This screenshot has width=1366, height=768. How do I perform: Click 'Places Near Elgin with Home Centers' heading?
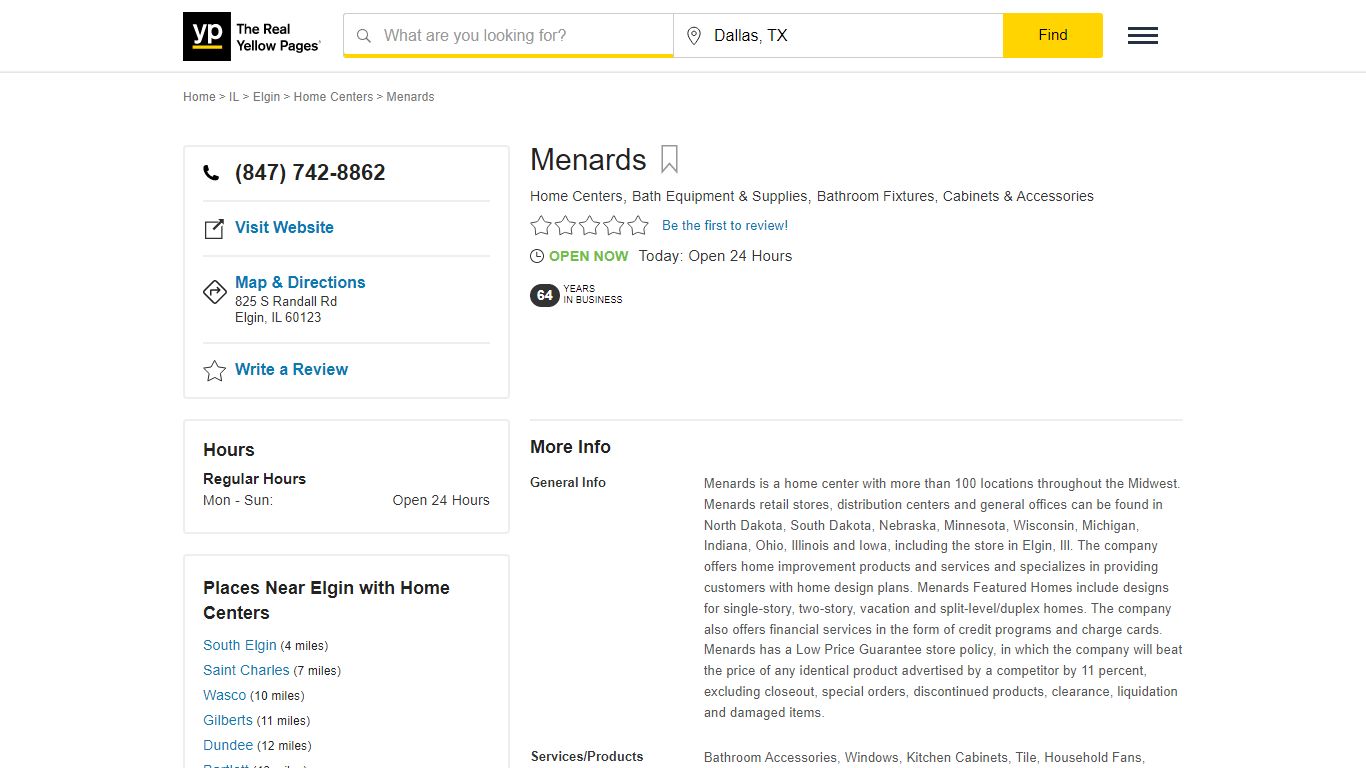coord(326,600)
